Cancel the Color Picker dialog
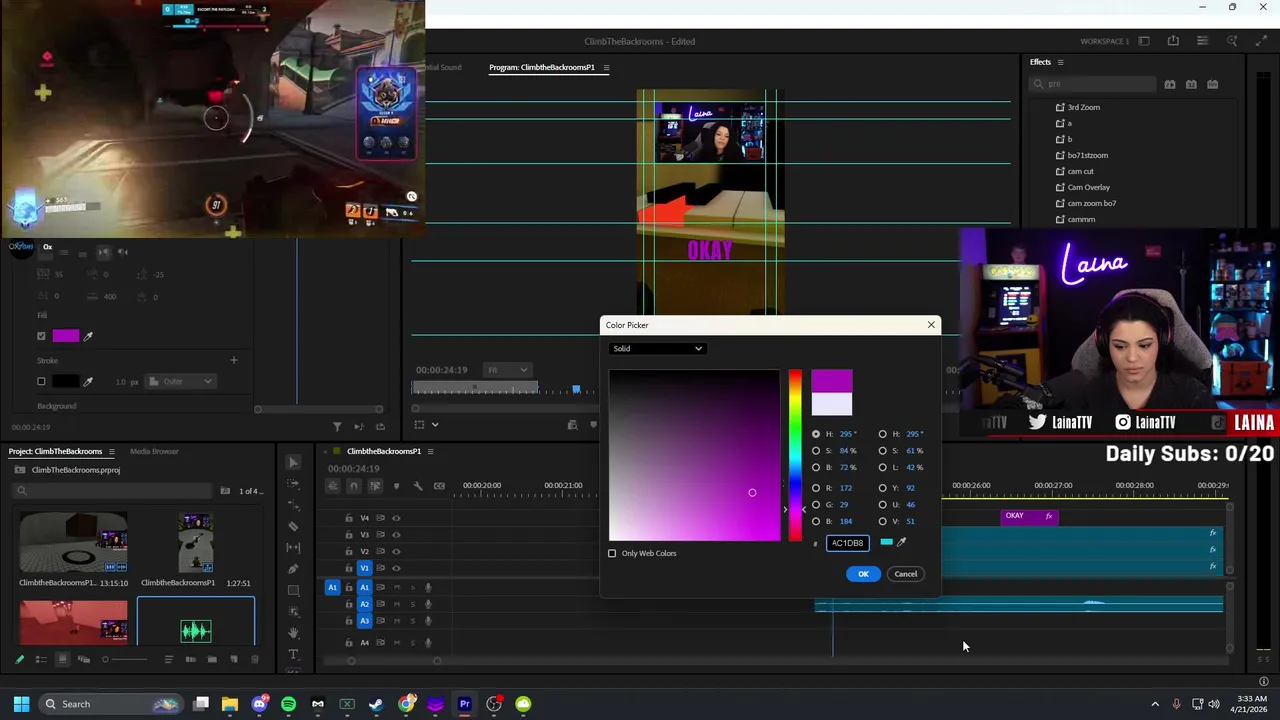The width and height of the screenshot is (1280, 720). point(906,574)
